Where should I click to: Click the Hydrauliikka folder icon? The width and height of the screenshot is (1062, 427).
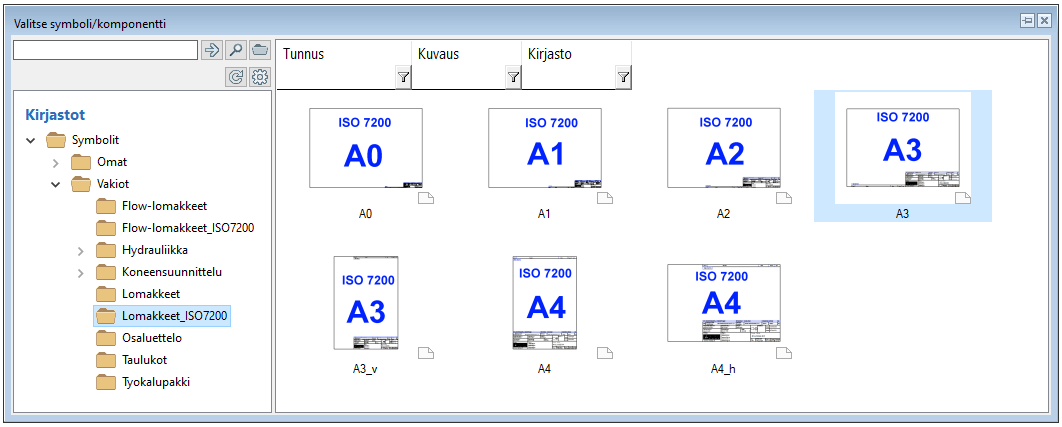point(106,250)
